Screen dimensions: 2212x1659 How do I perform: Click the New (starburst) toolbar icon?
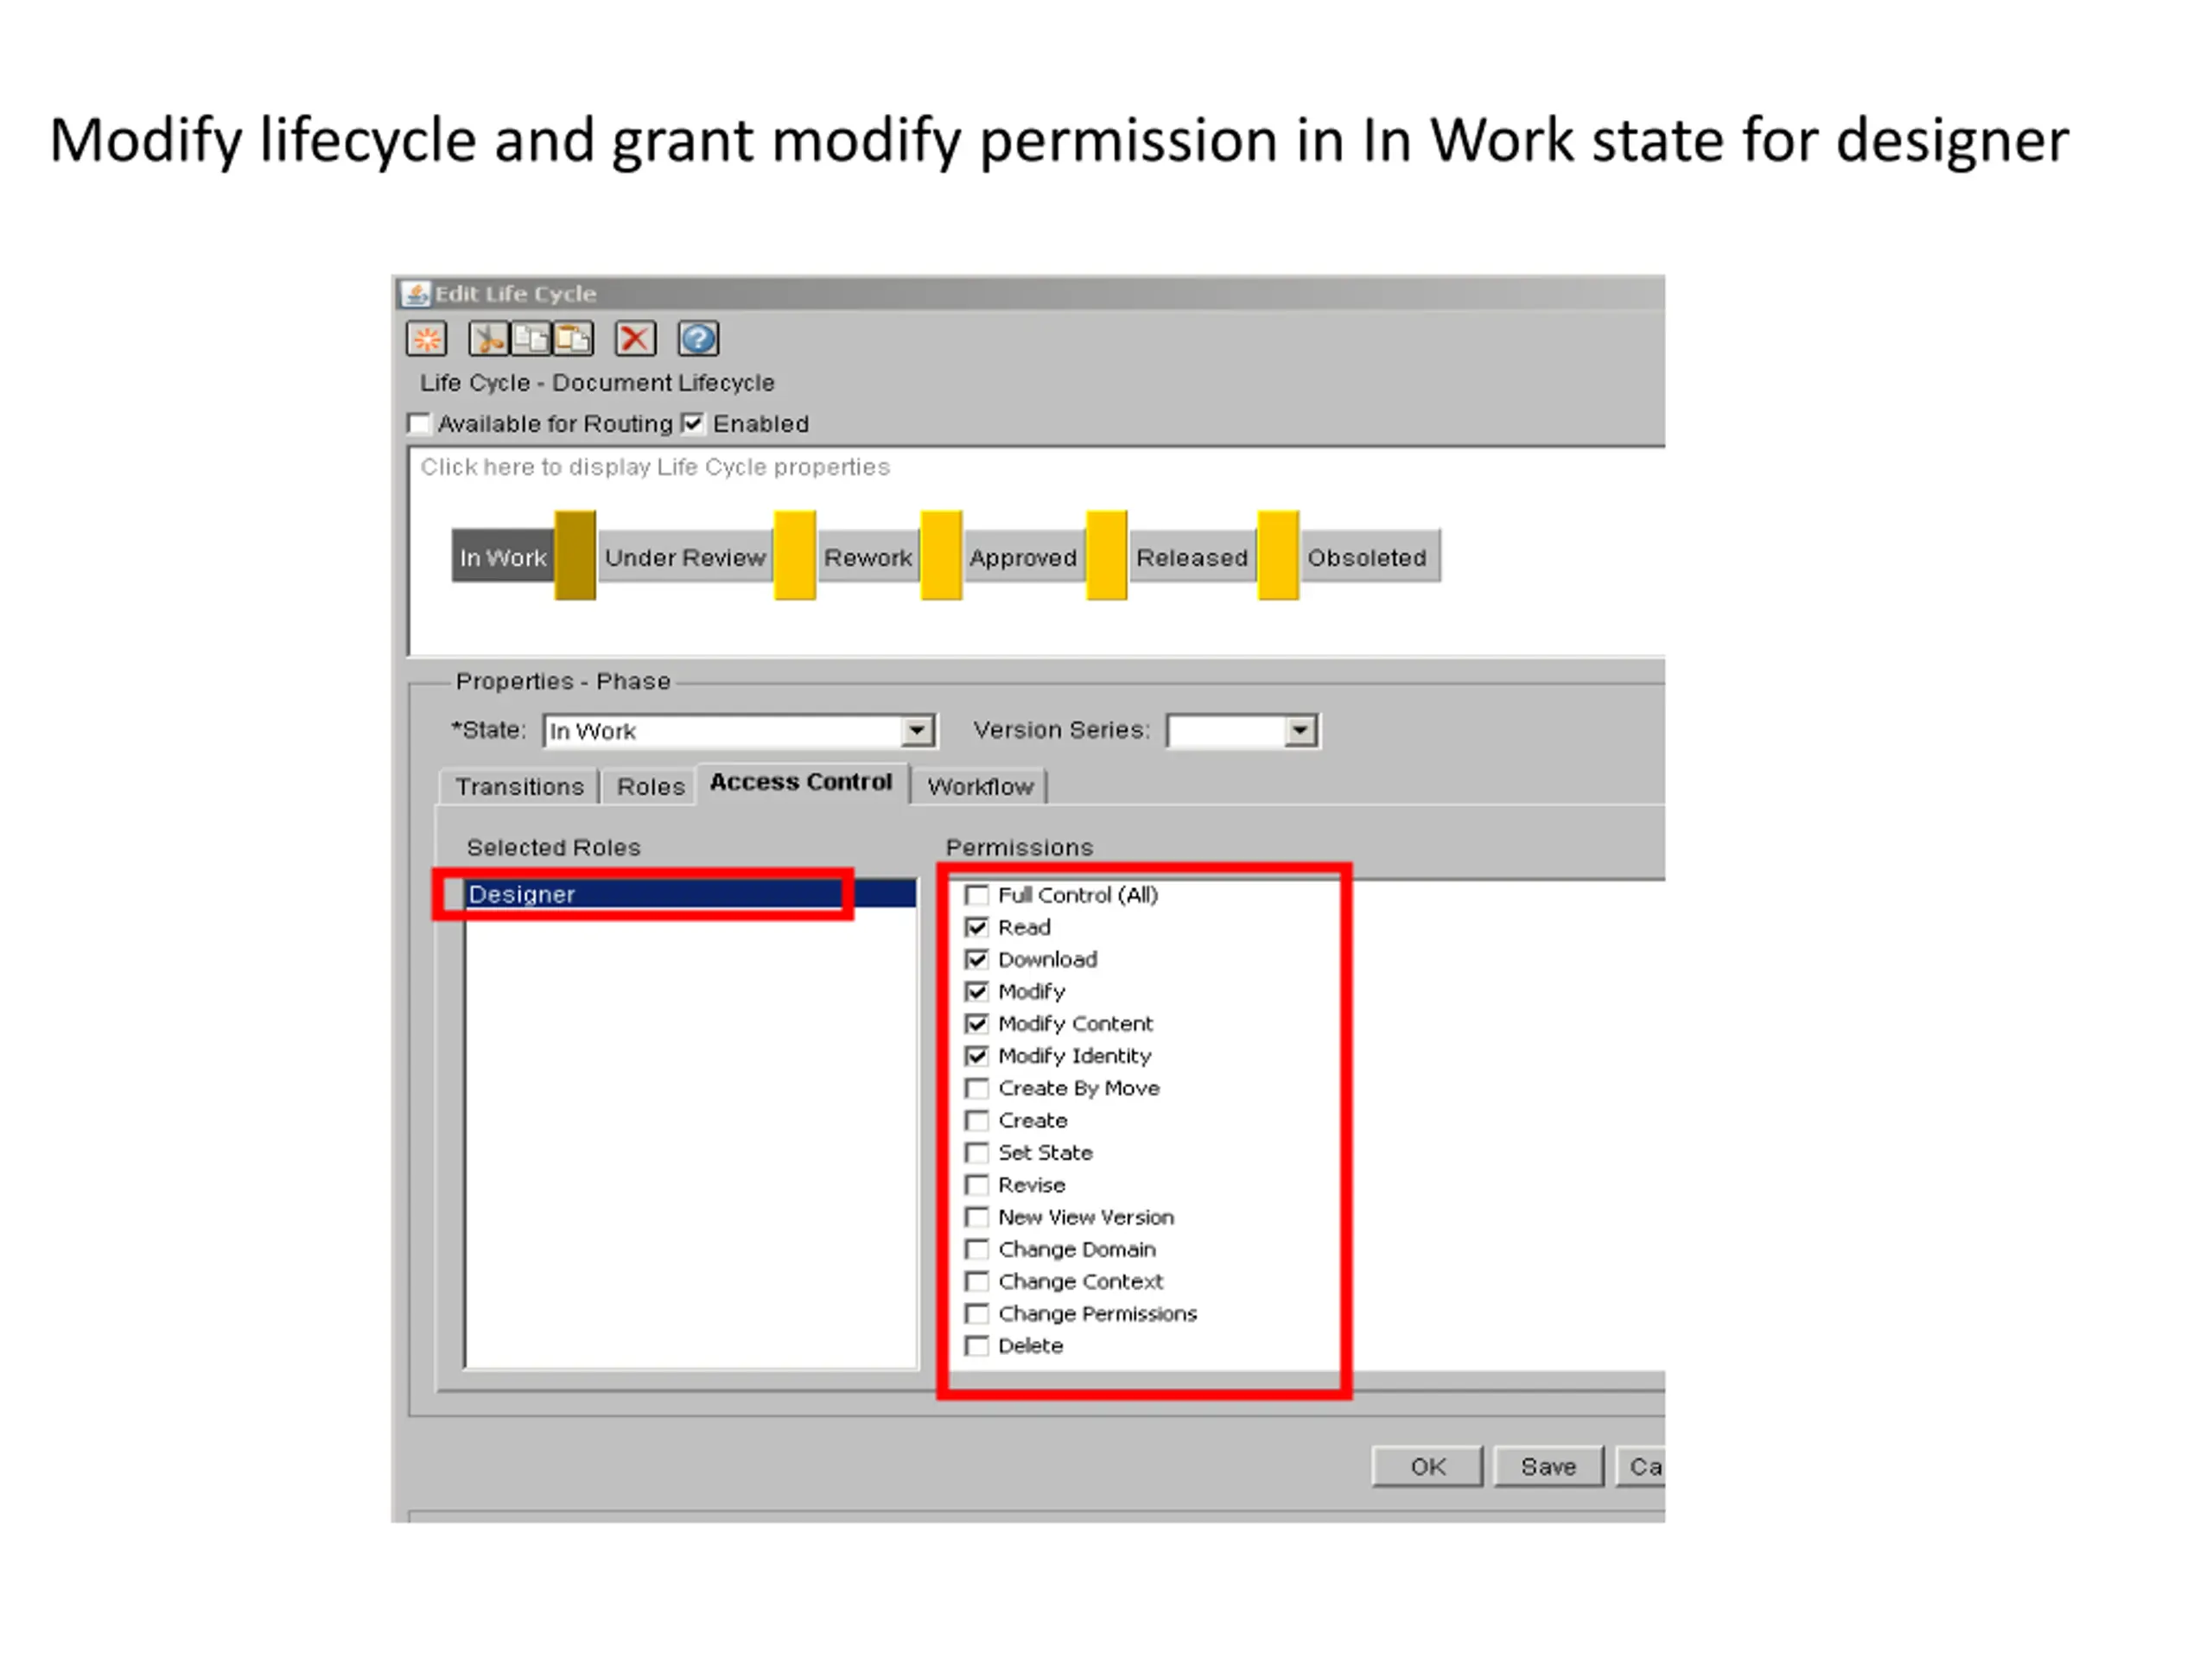(427, 339)
